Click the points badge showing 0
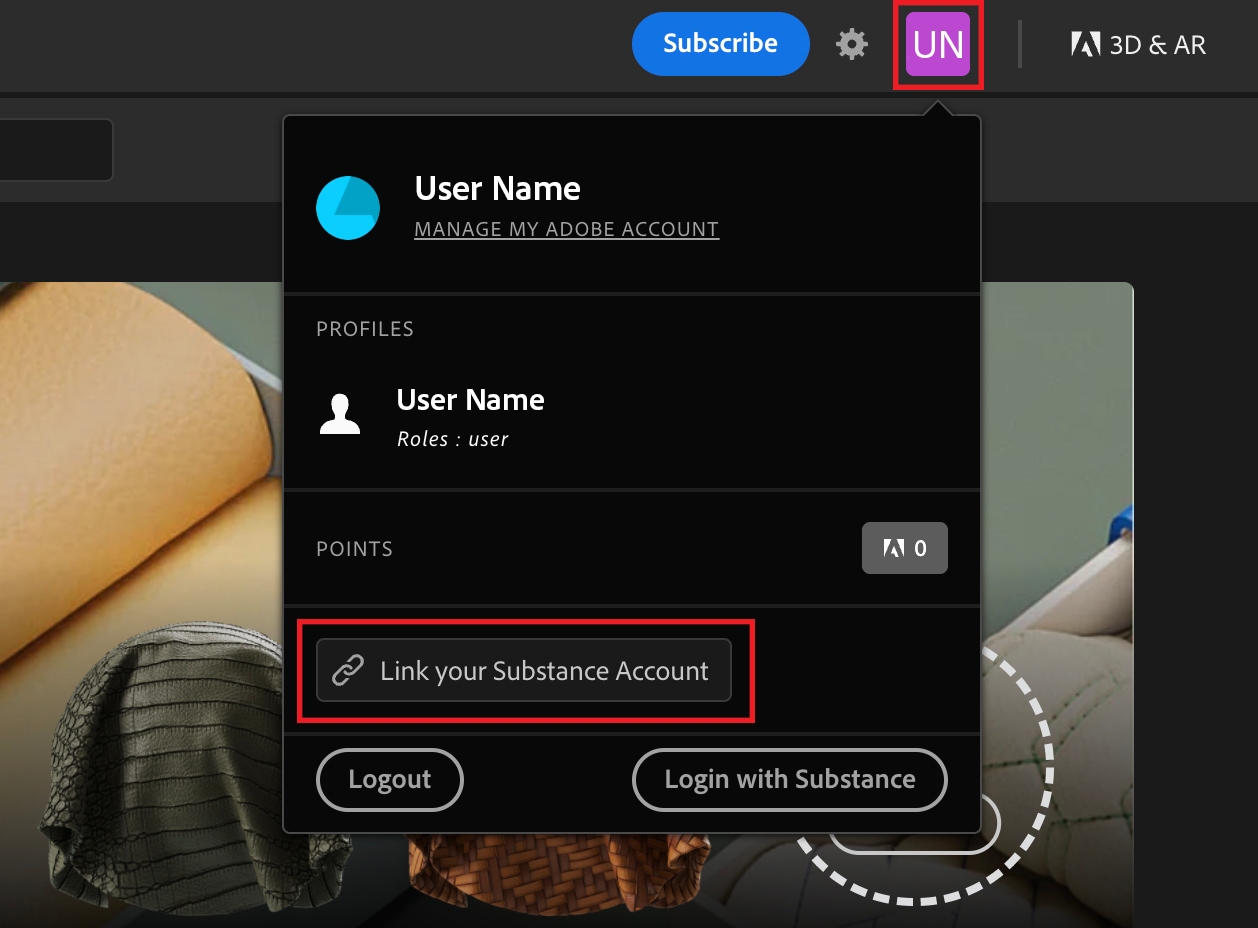 [905, 548]
